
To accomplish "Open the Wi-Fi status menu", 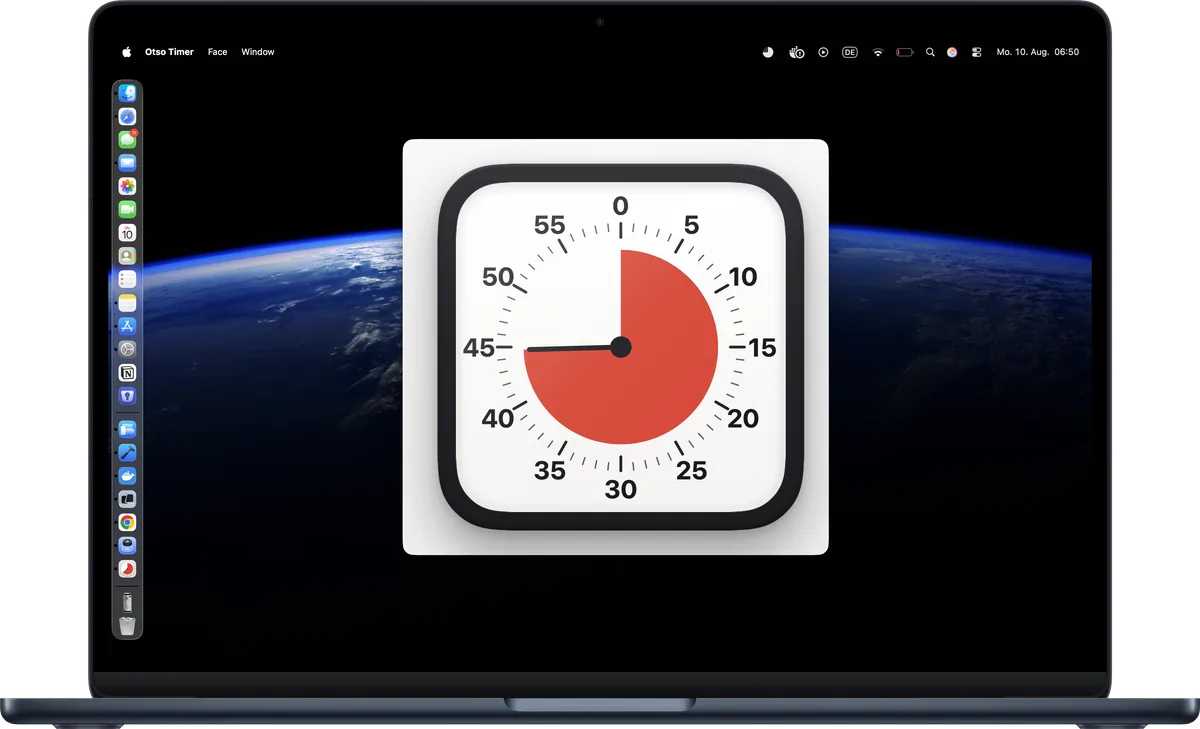I will (x=878, y=52).
